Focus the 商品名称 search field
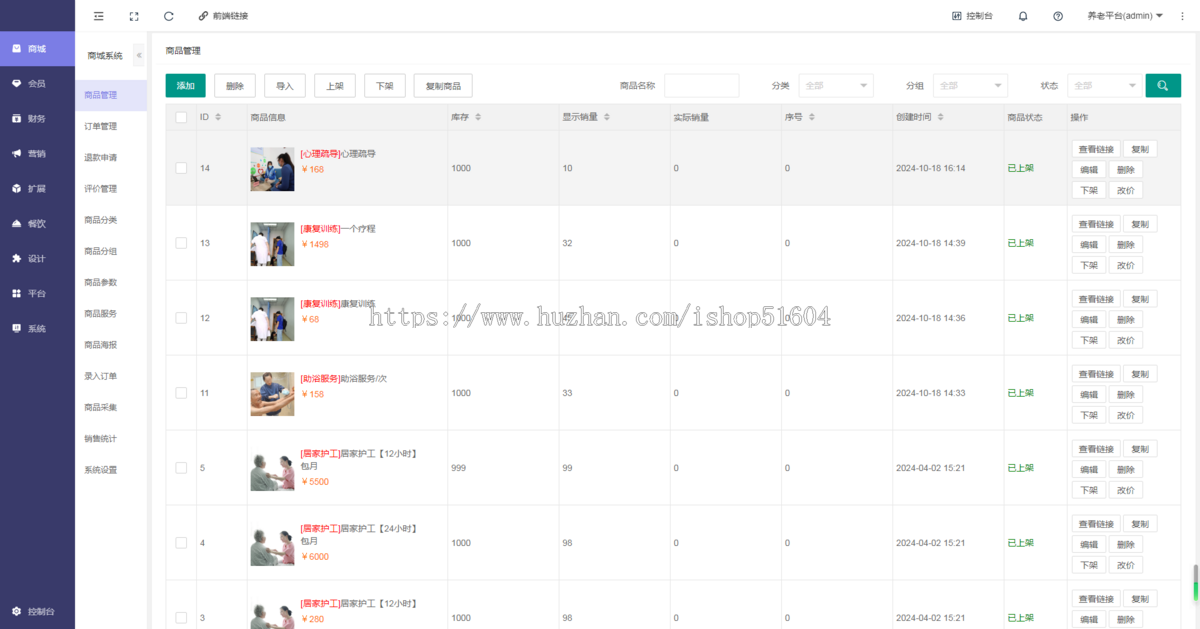 coord(702,86)
